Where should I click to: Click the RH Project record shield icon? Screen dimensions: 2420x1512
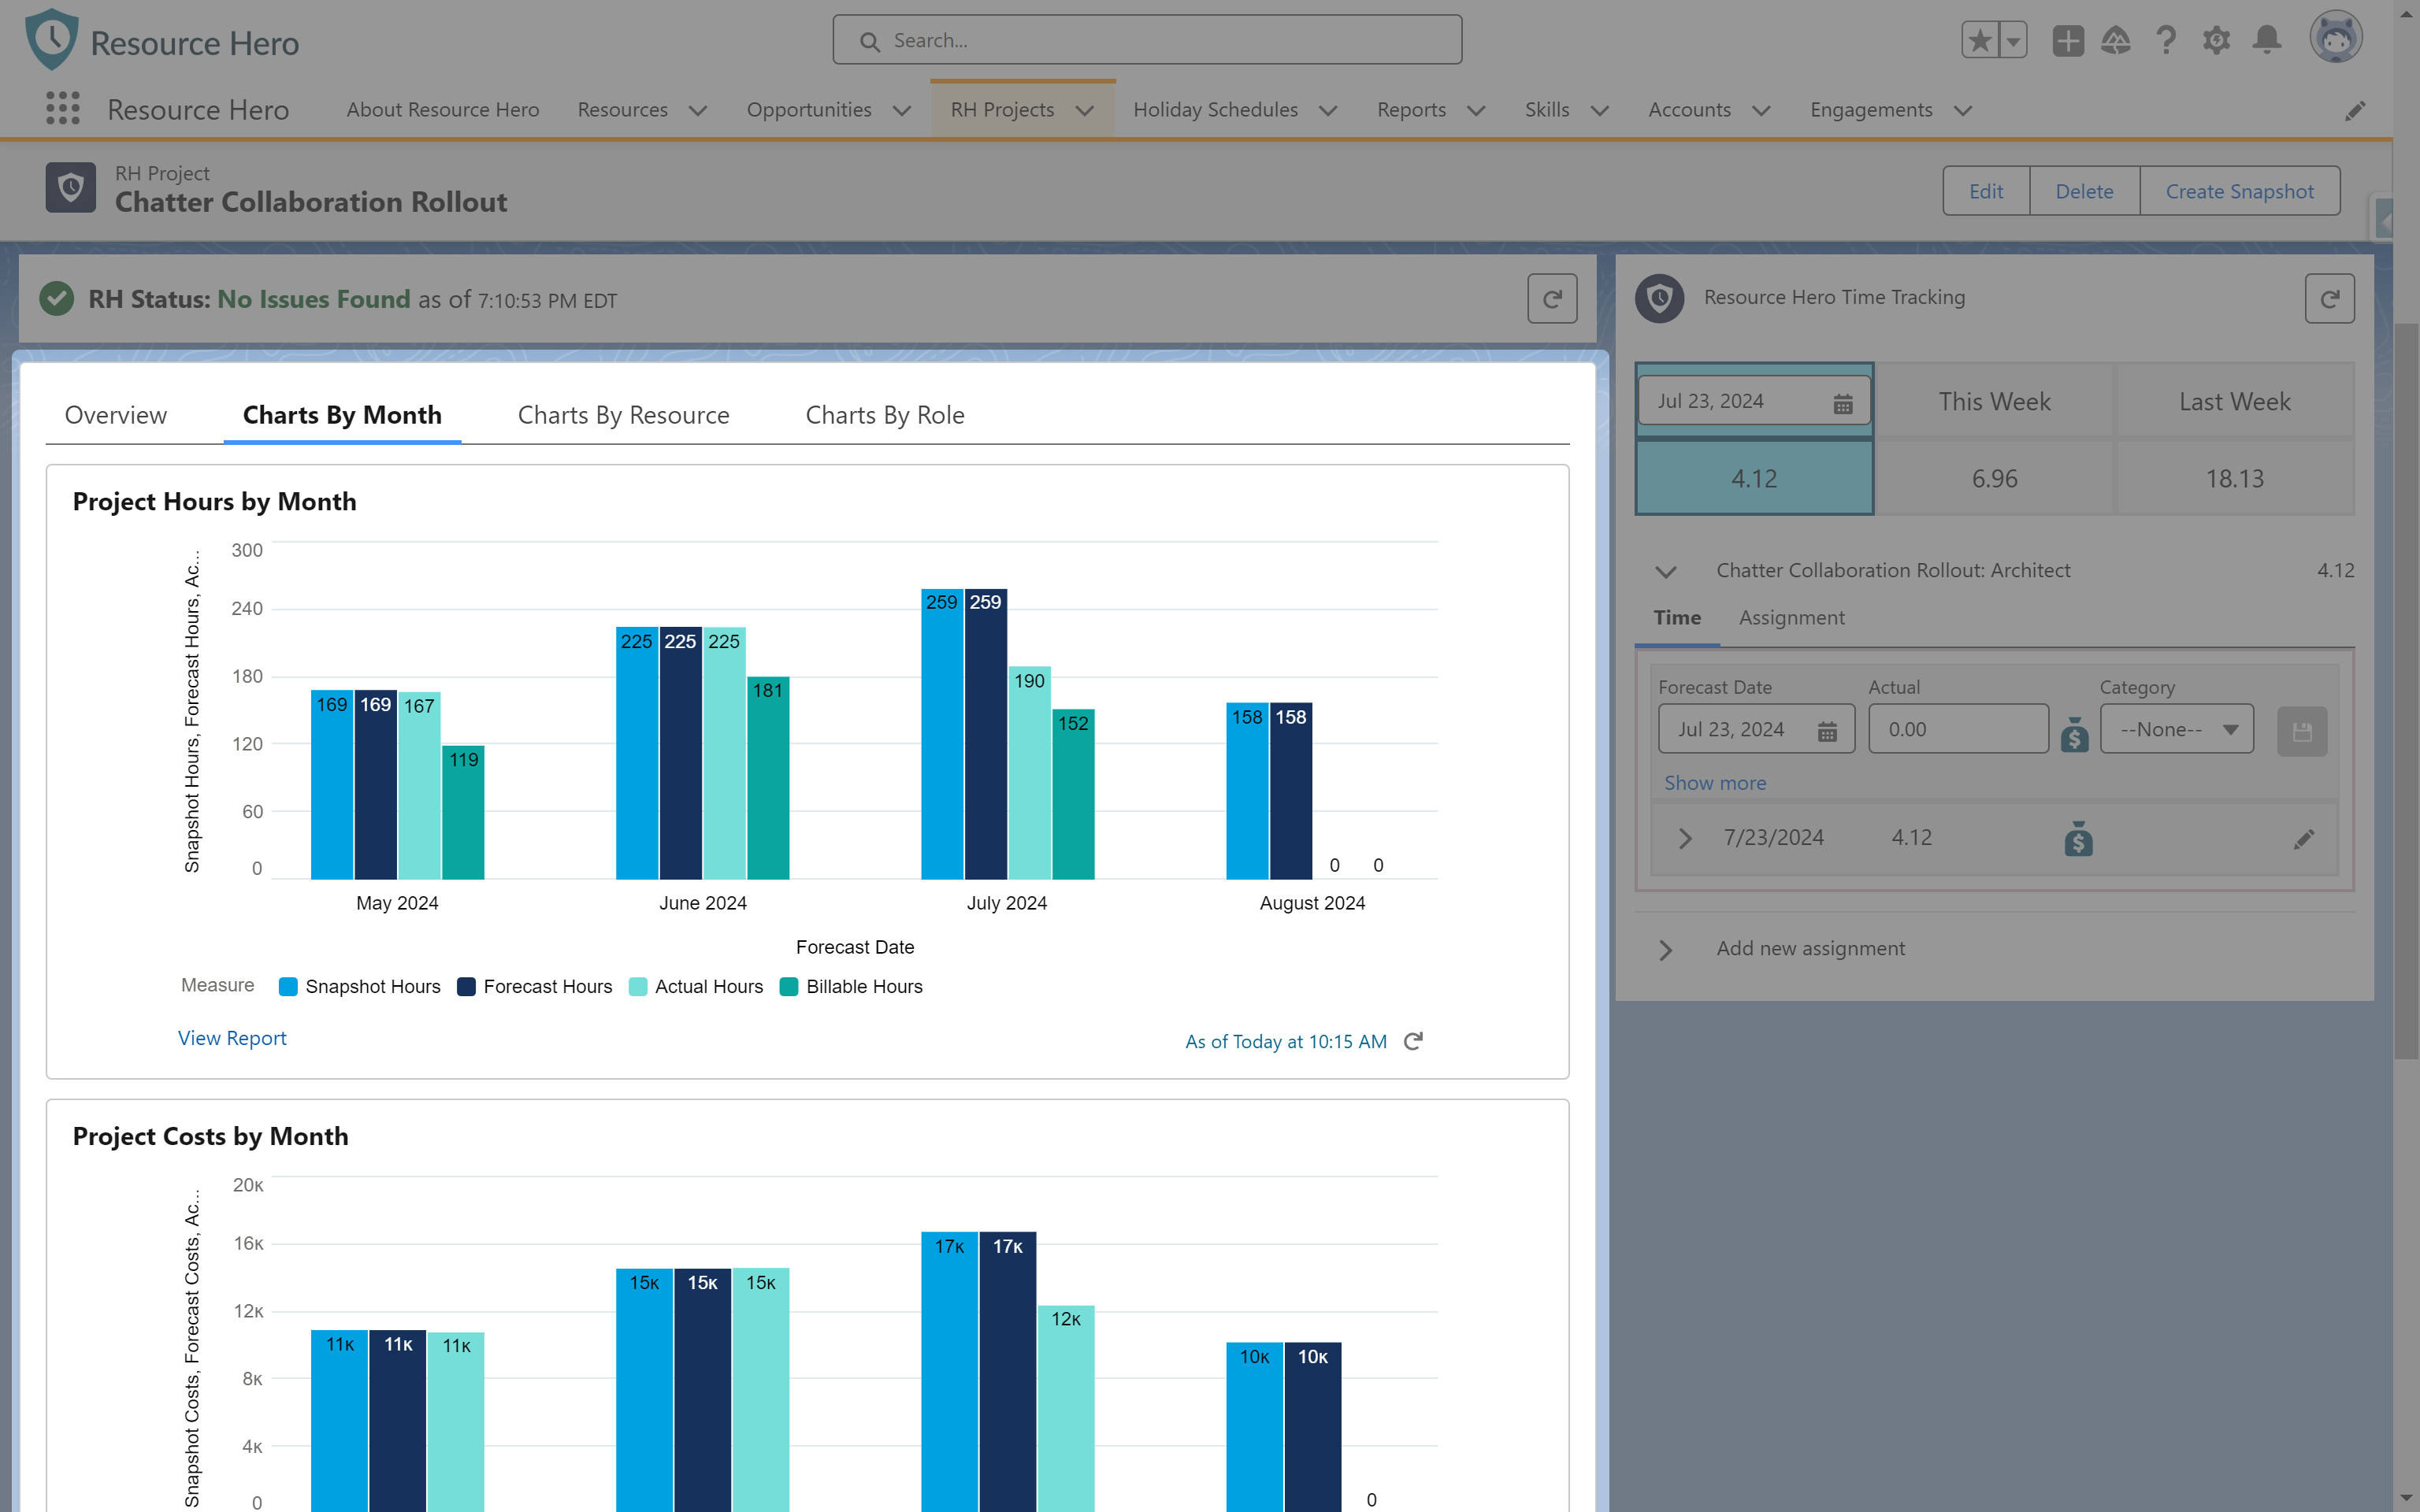tap(70, 187)
